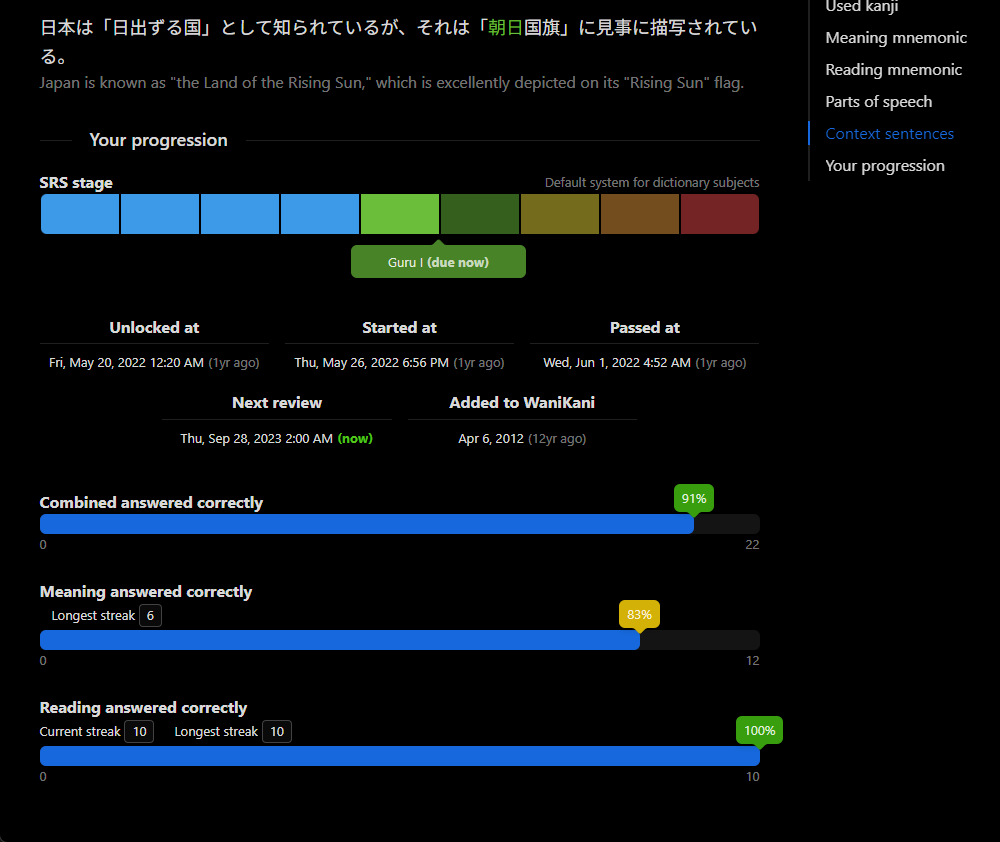Click the Reading answered correctly progress bar
Image resolution: width=1000 pixels, height=842 pixels.
pyautogui.click(x=400, y=756)
